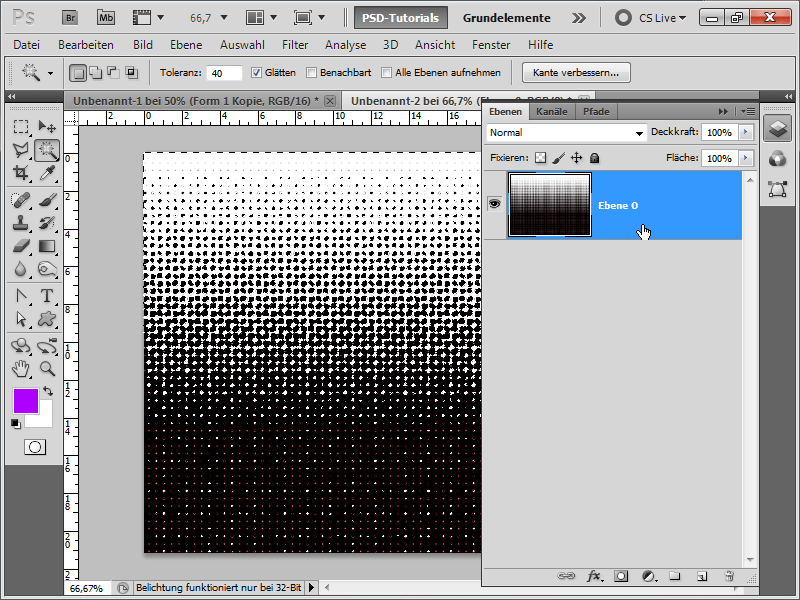Select the Clone Stamp tool

pos(21,223)
